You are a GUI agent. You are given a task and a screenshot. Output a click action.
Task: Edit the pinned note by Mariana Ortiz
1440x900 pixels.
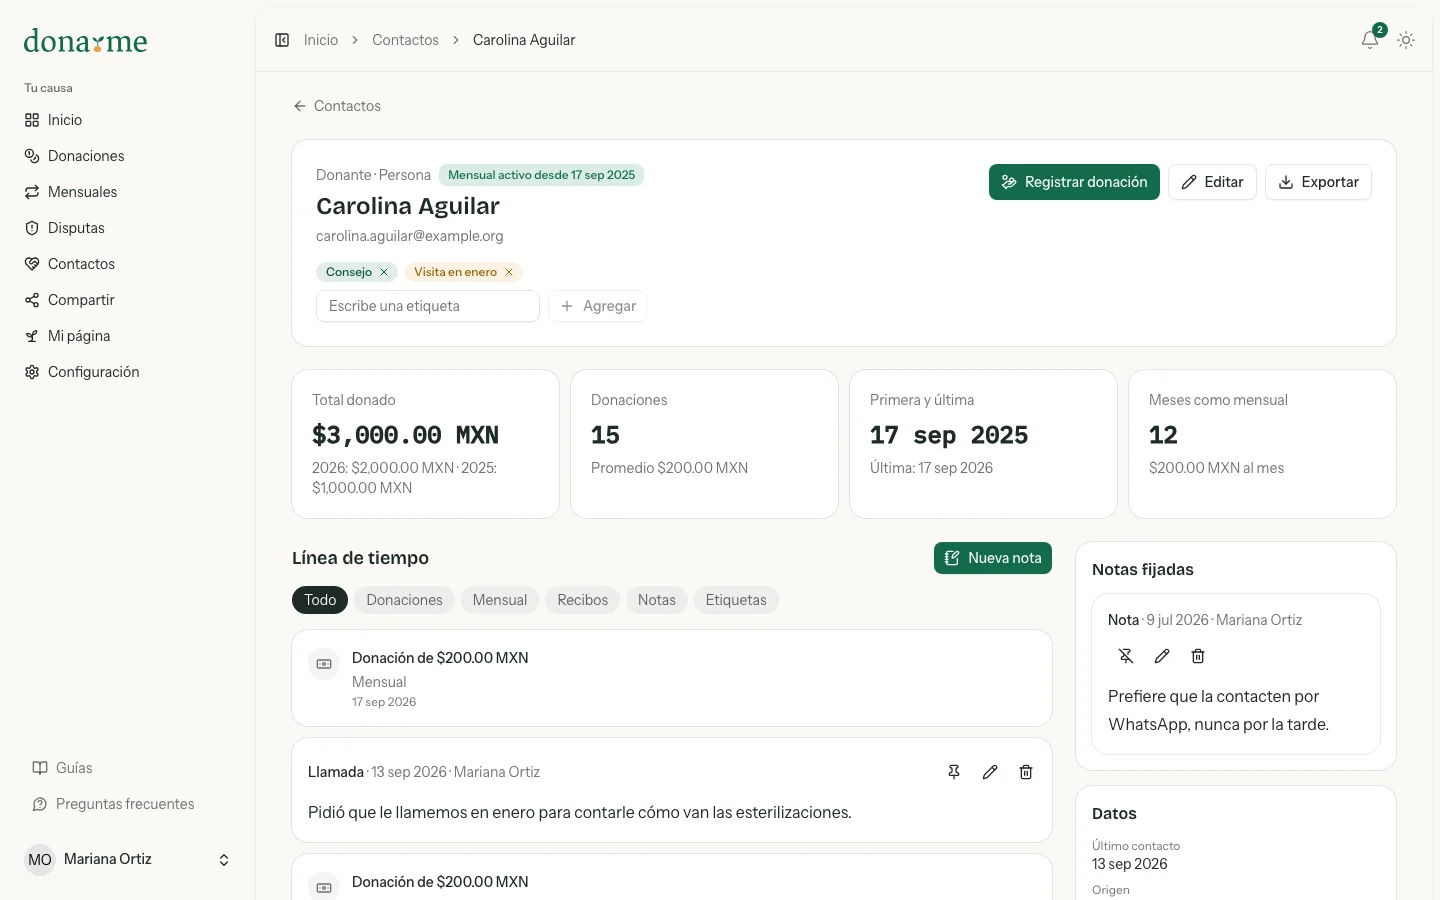(x=1162, y=656)
